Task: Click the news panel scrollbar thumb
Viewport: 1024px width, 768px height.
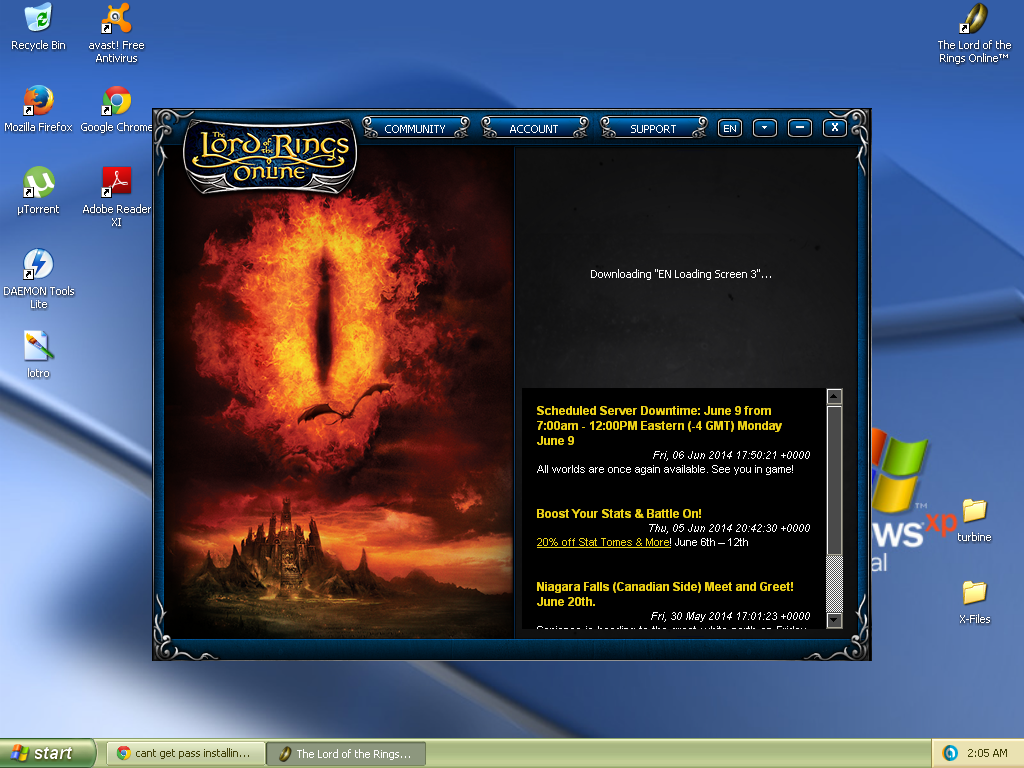Action: pos(834,481)
